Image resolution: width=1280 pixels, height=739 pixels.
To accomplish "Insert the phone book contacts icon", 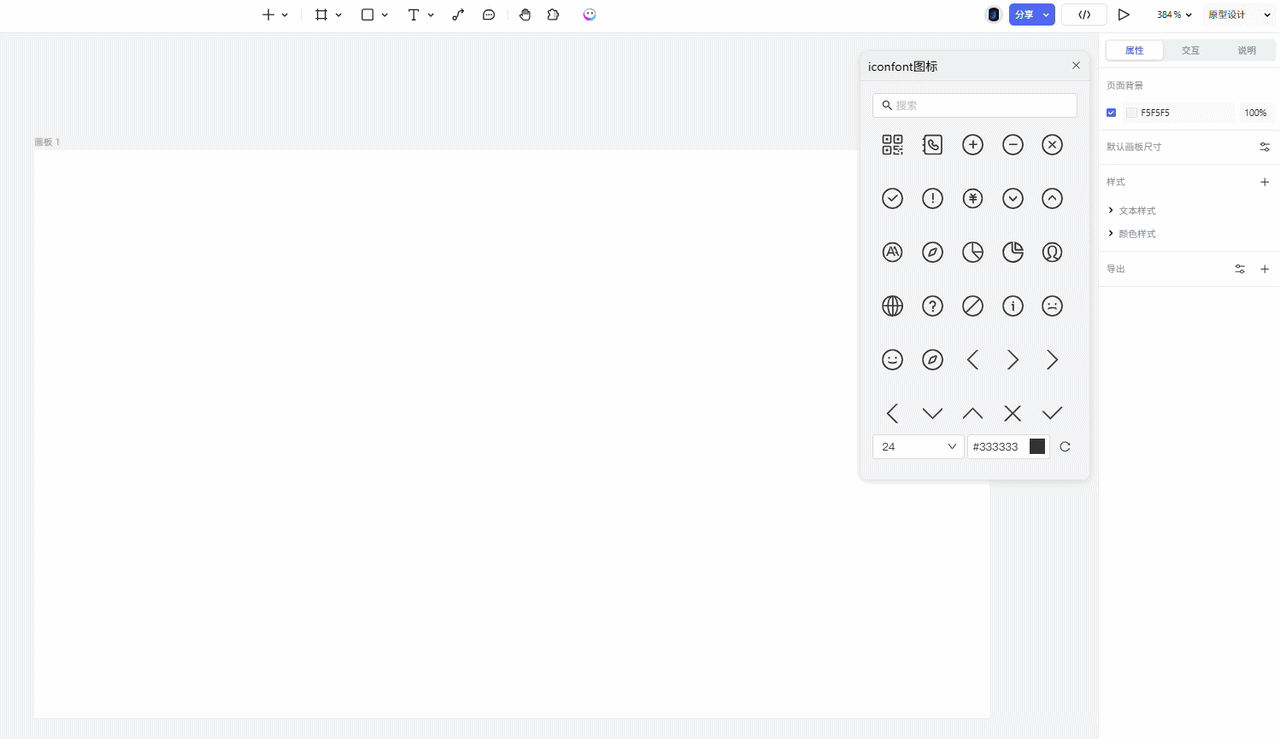I will (933, 145).
